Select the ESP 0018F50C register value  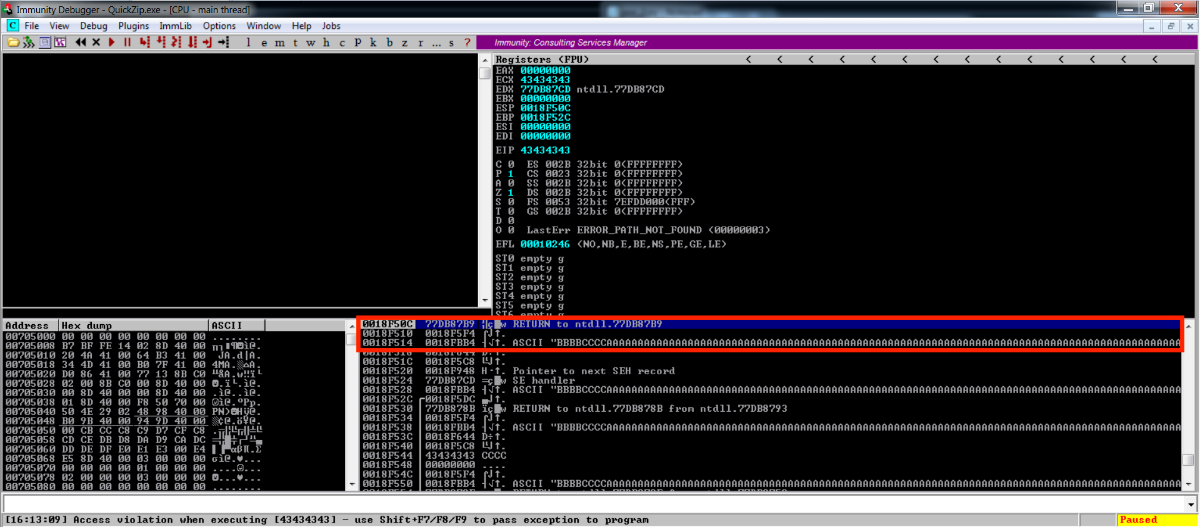point(545,107)
